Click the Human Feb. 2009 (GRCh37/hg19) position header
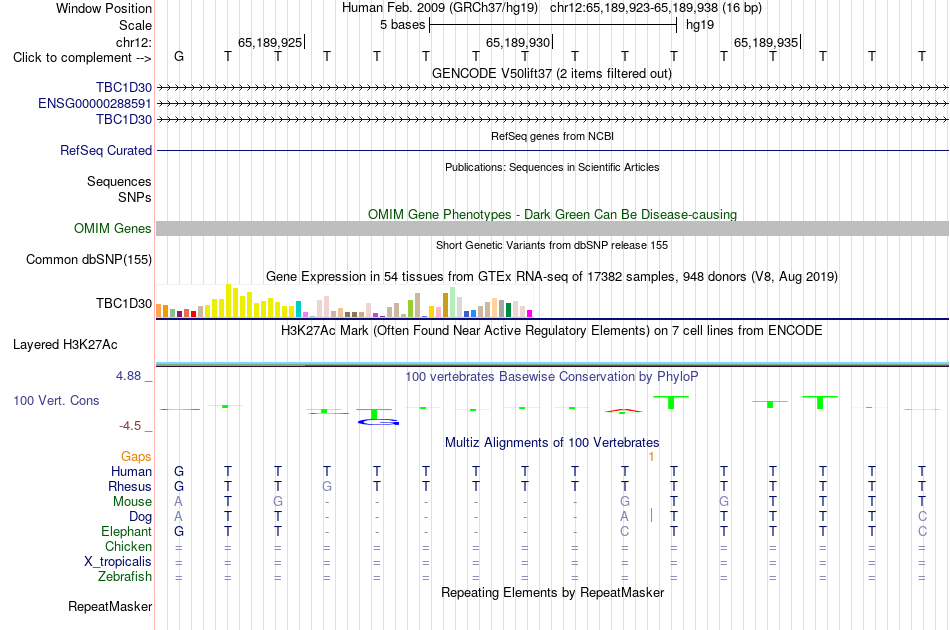Viewport: 950px width, 630px height. tap(440, 8)
